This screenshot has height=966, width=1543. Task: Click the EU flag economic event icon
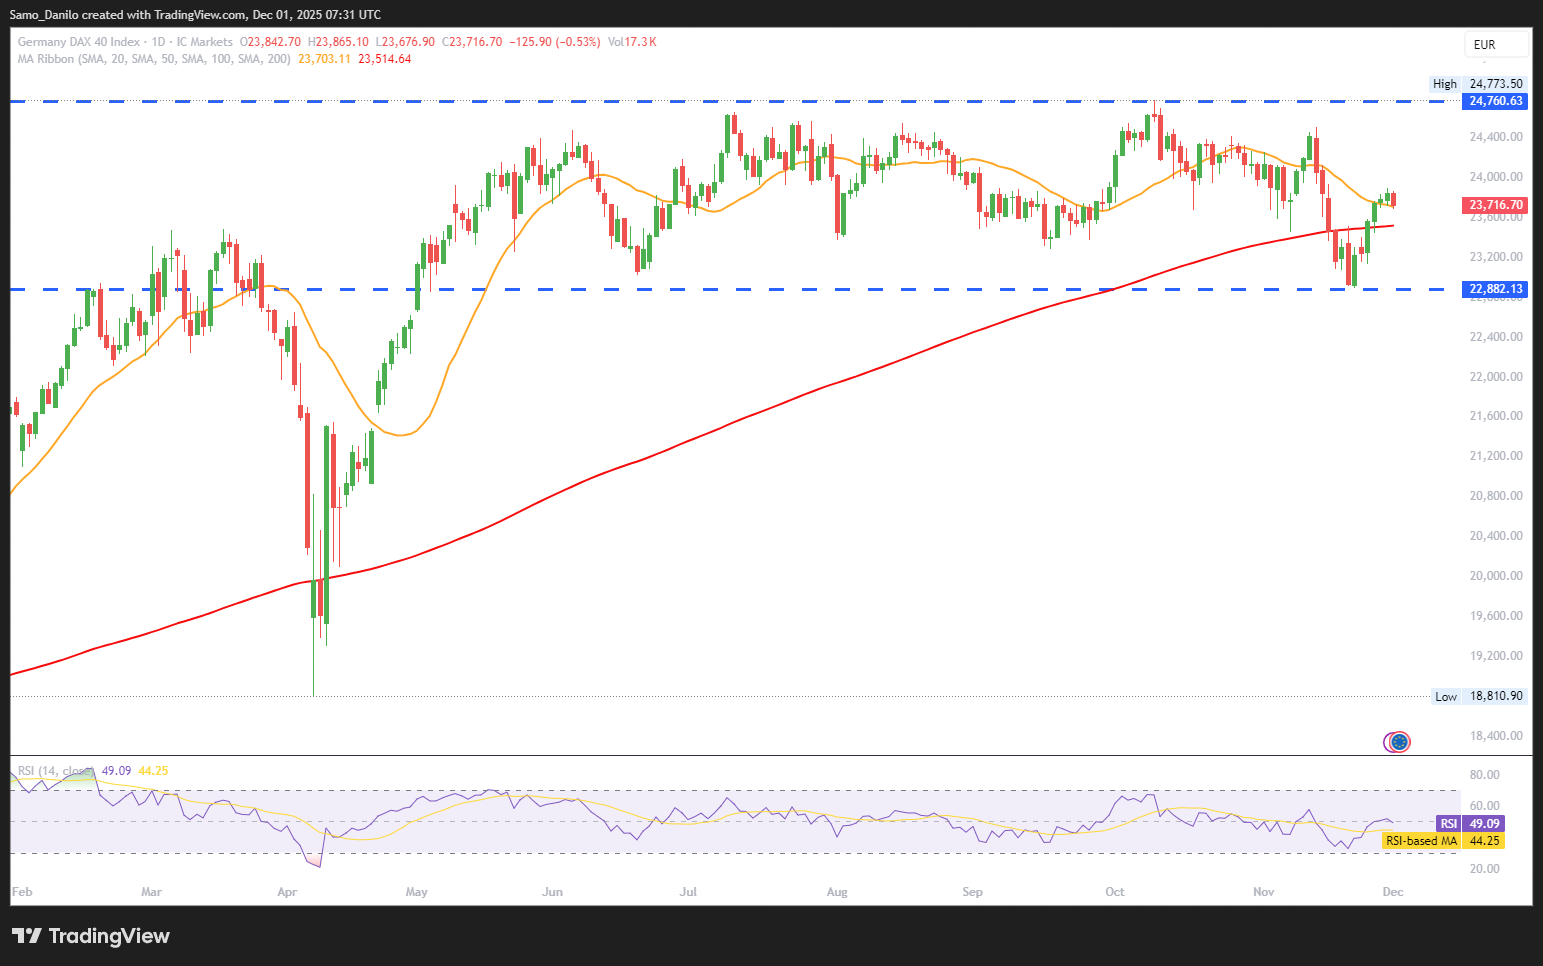1400,741
